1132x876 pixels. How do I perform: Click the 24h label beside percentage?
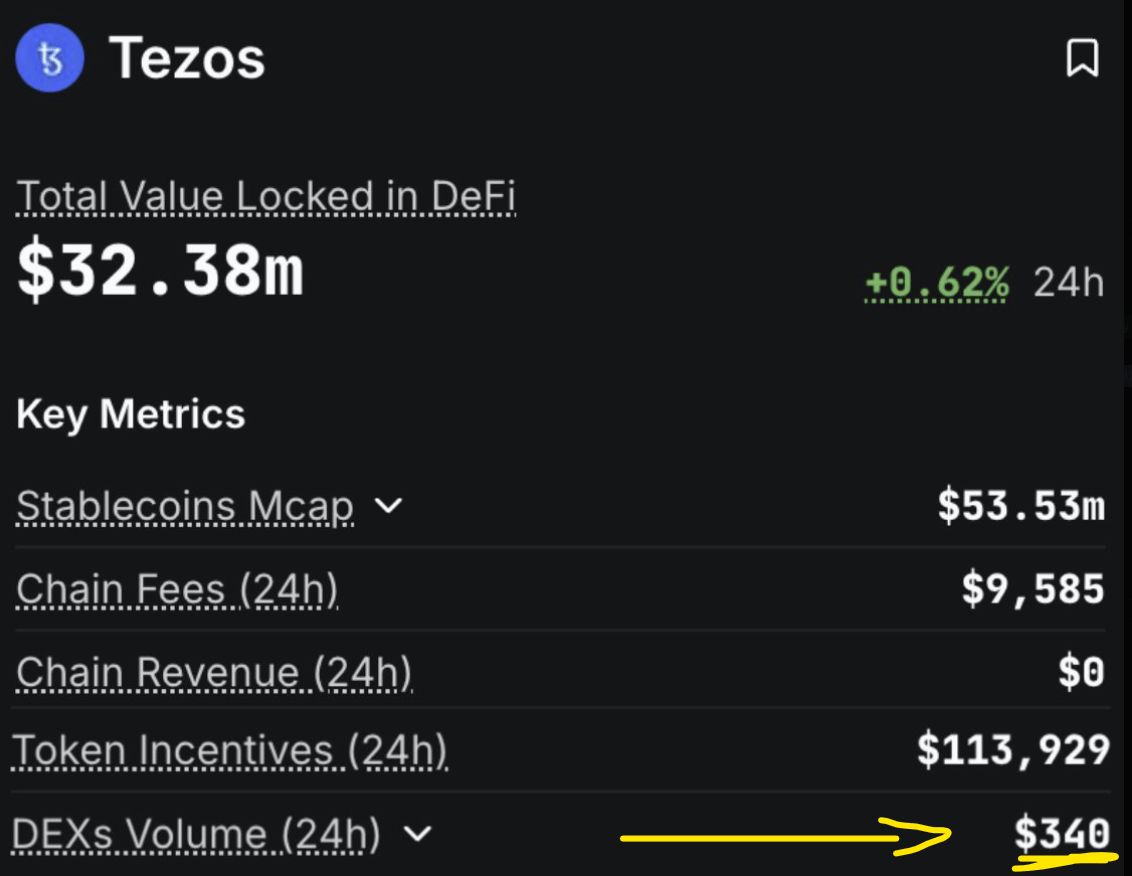pos(1068,283)
